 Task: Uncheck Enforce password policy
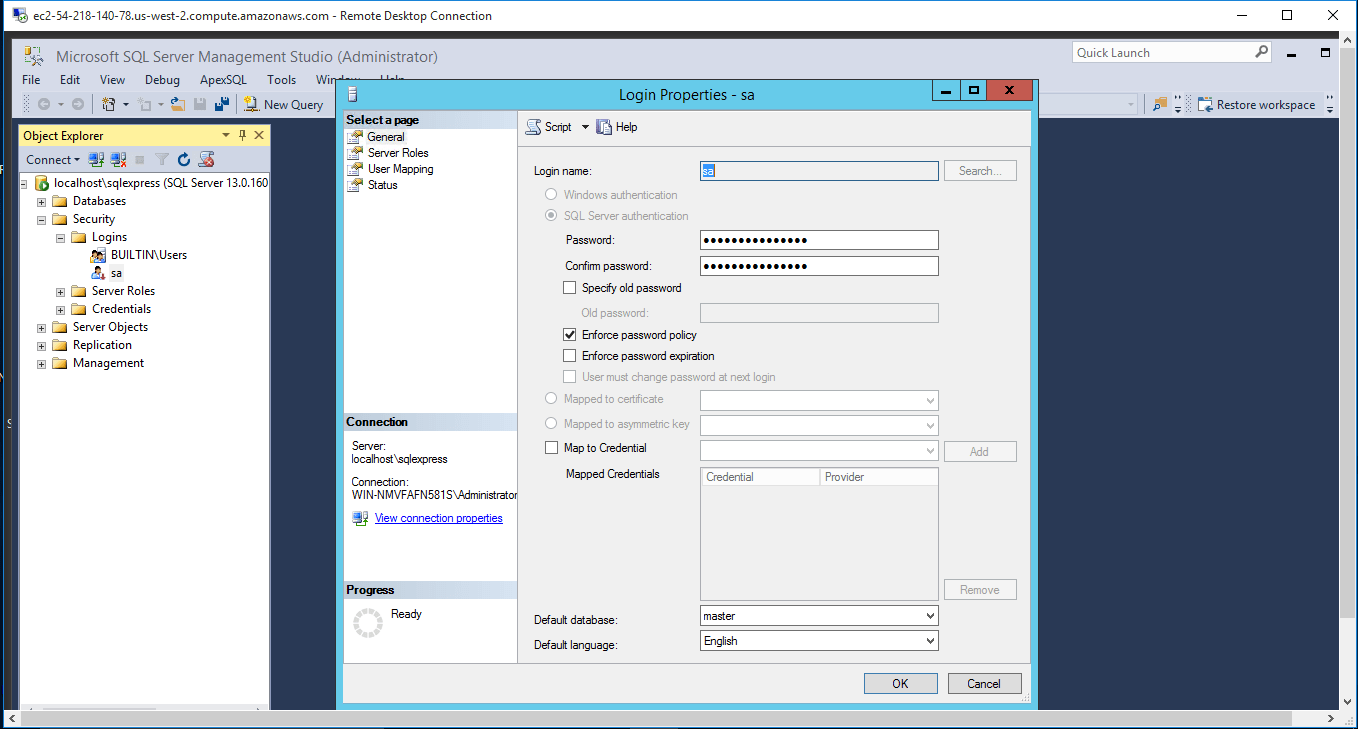[570, 335]
